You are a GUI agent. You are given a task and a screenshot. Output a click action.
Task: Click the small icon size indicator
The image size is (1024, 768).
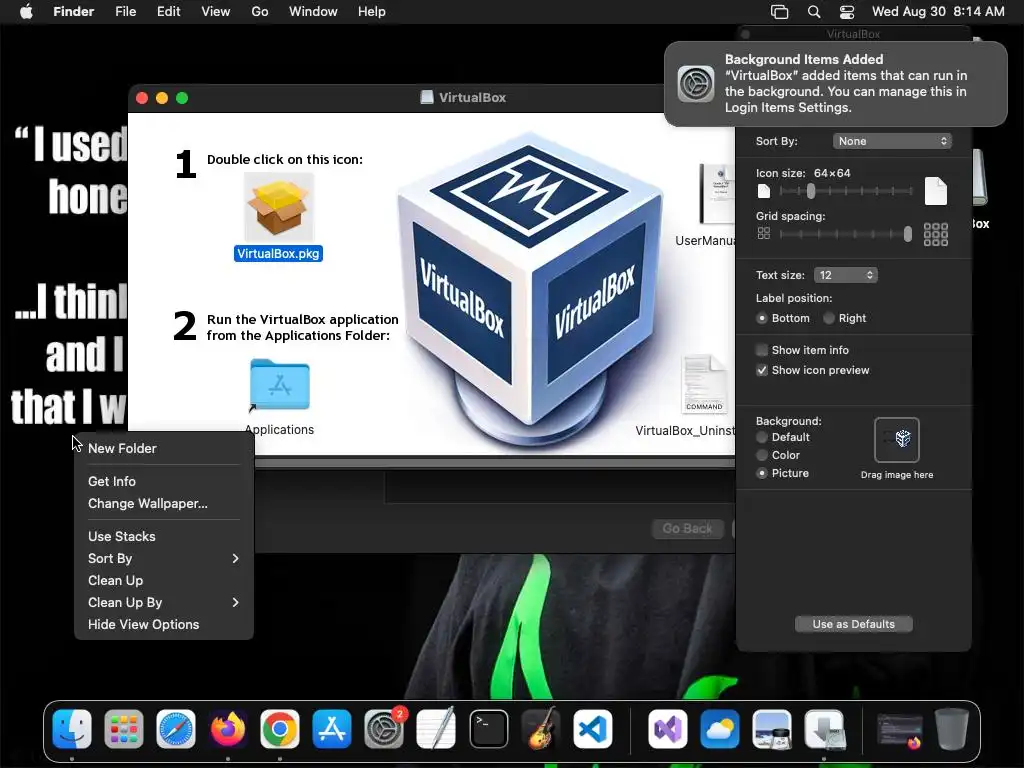coord(763,191)
